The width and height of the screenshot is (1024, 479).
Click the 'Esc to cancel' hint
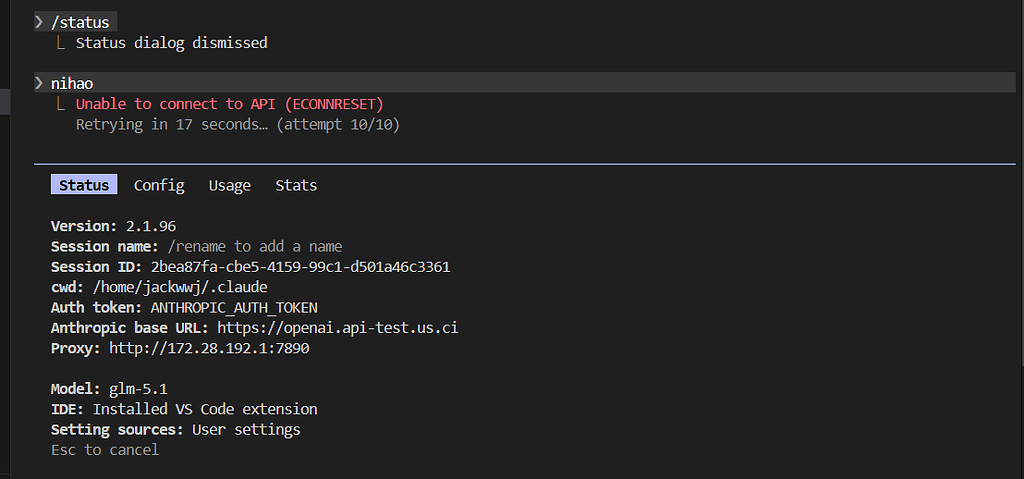pos(105,450)
